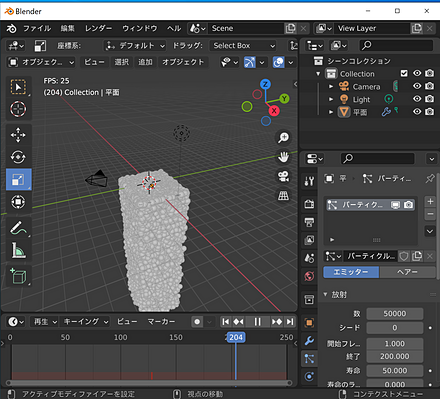Select the Rotate tool
The image size is (440, 399).
pos(18,157)
